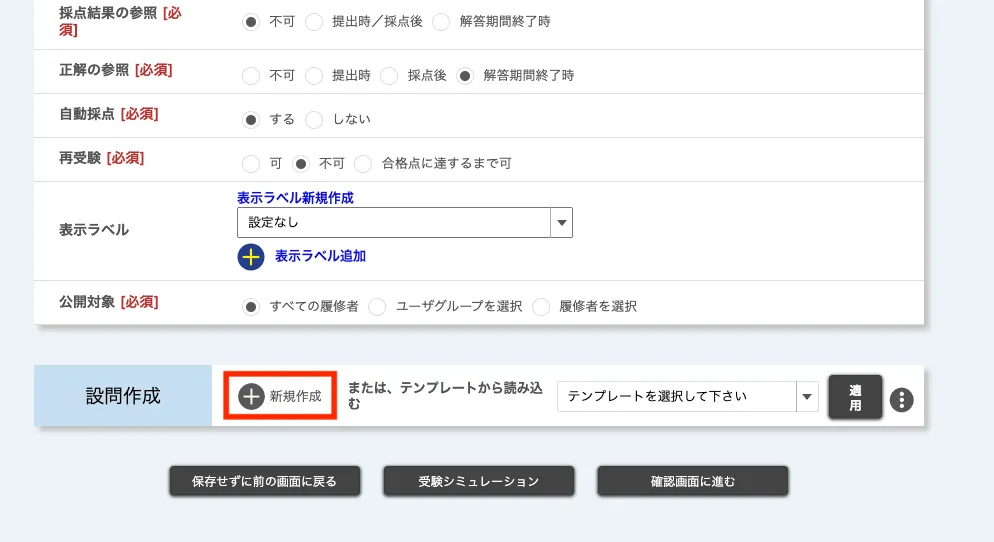Select ユーザグループを選択 for 公開対象
994x542 pixels.
[377, 306]
